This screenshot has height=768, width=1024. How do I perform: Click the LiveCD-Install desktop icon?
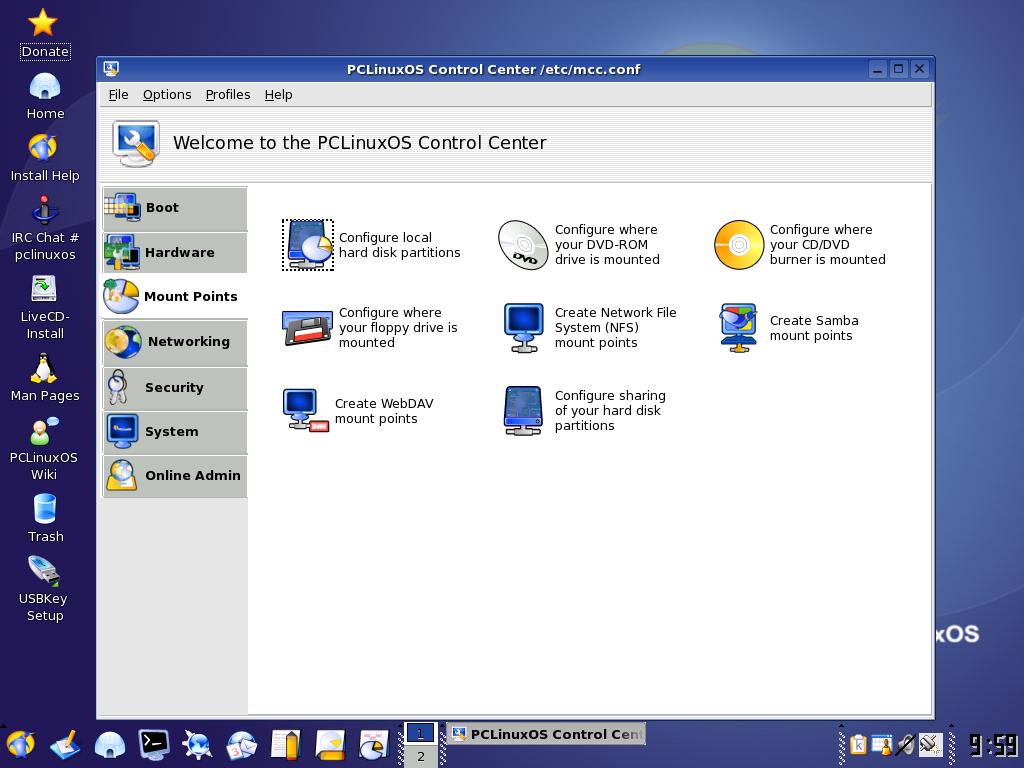tap(44, 289)
